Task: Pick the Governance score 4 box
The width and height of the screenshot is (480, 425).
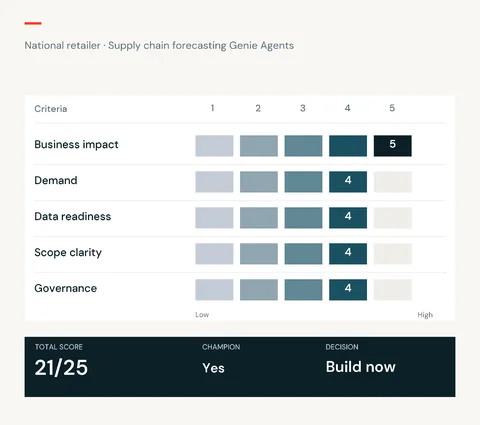Action: coord(348,290)
